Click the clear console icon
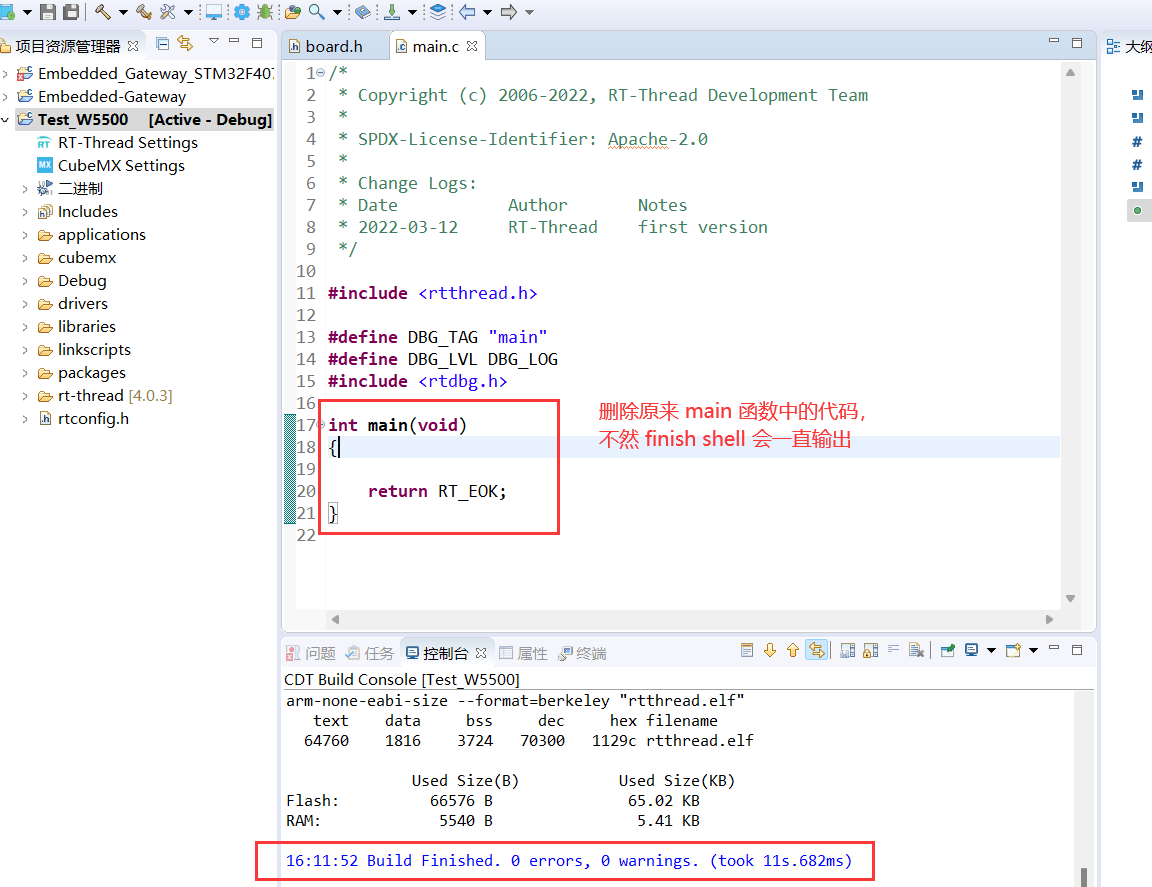 [x=916, y=651]
